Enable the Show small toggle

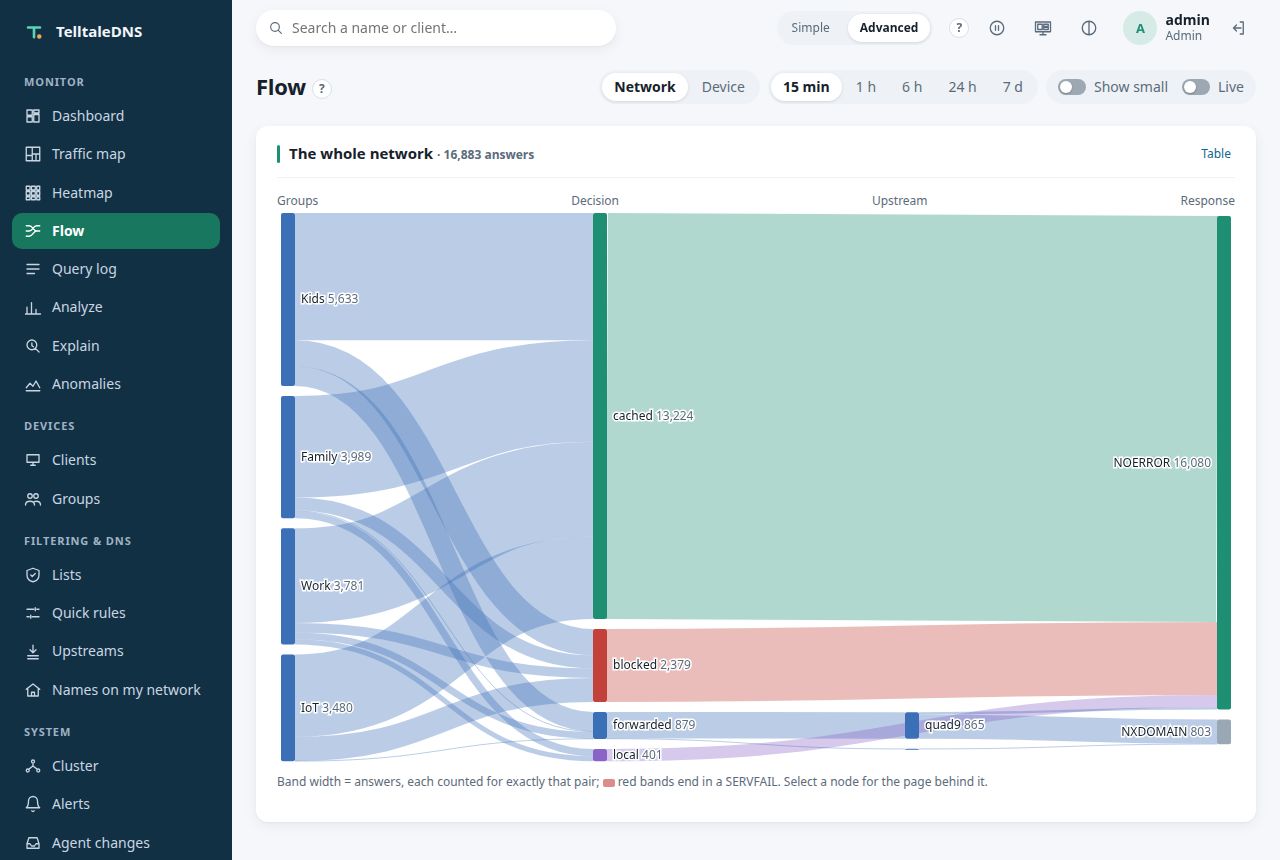point(1072,87)
